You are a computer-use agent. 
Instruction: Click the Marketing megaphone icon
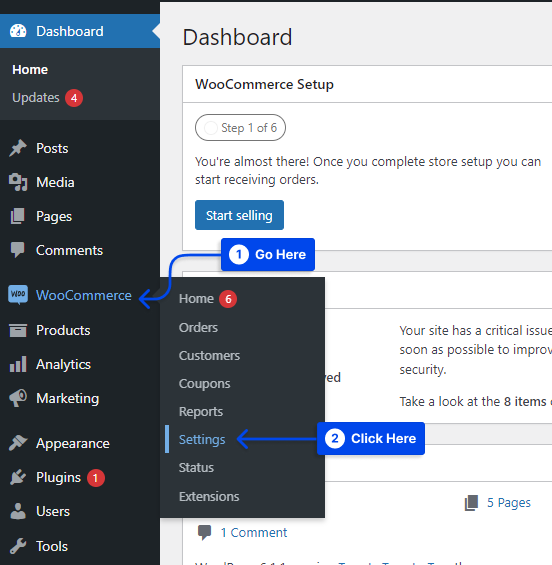coord(18,398)
